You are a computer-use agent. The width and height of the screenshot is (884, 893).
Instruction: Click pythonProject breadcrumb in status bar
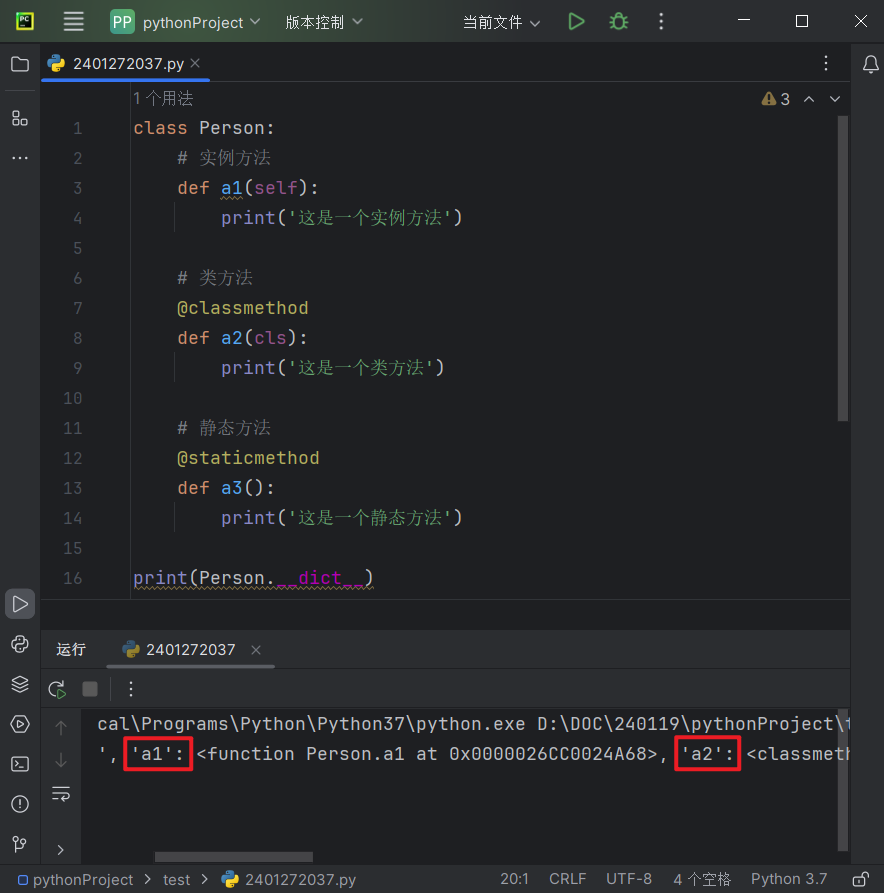tap(76, 880)
